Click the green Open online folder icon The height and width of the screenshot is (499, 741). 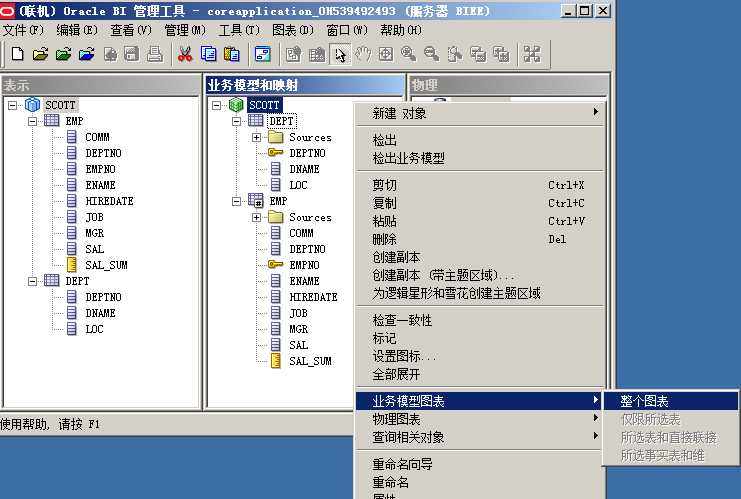63,54
